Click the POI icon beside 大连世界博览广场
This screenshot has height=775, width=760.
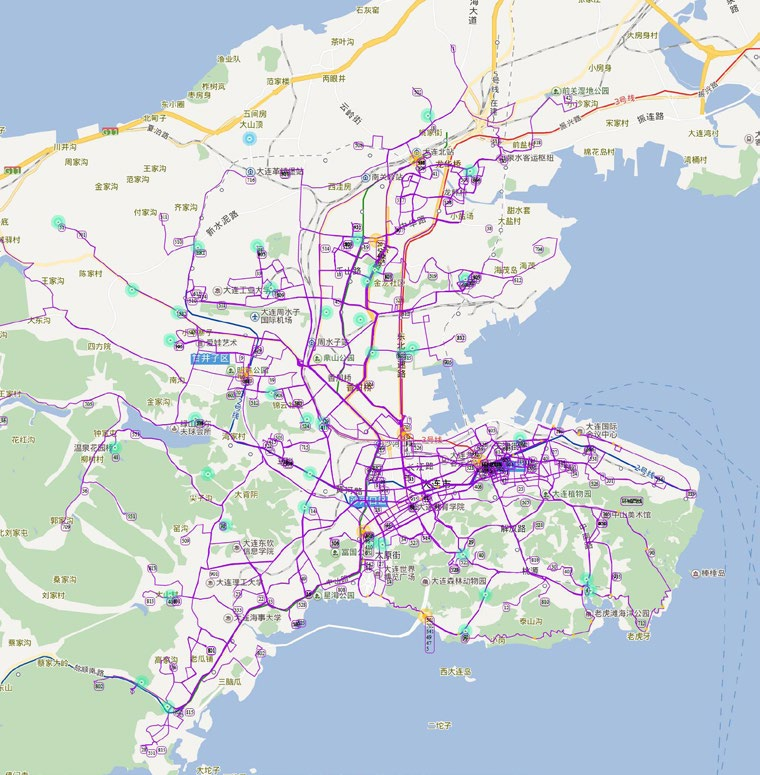click(379, 572)
